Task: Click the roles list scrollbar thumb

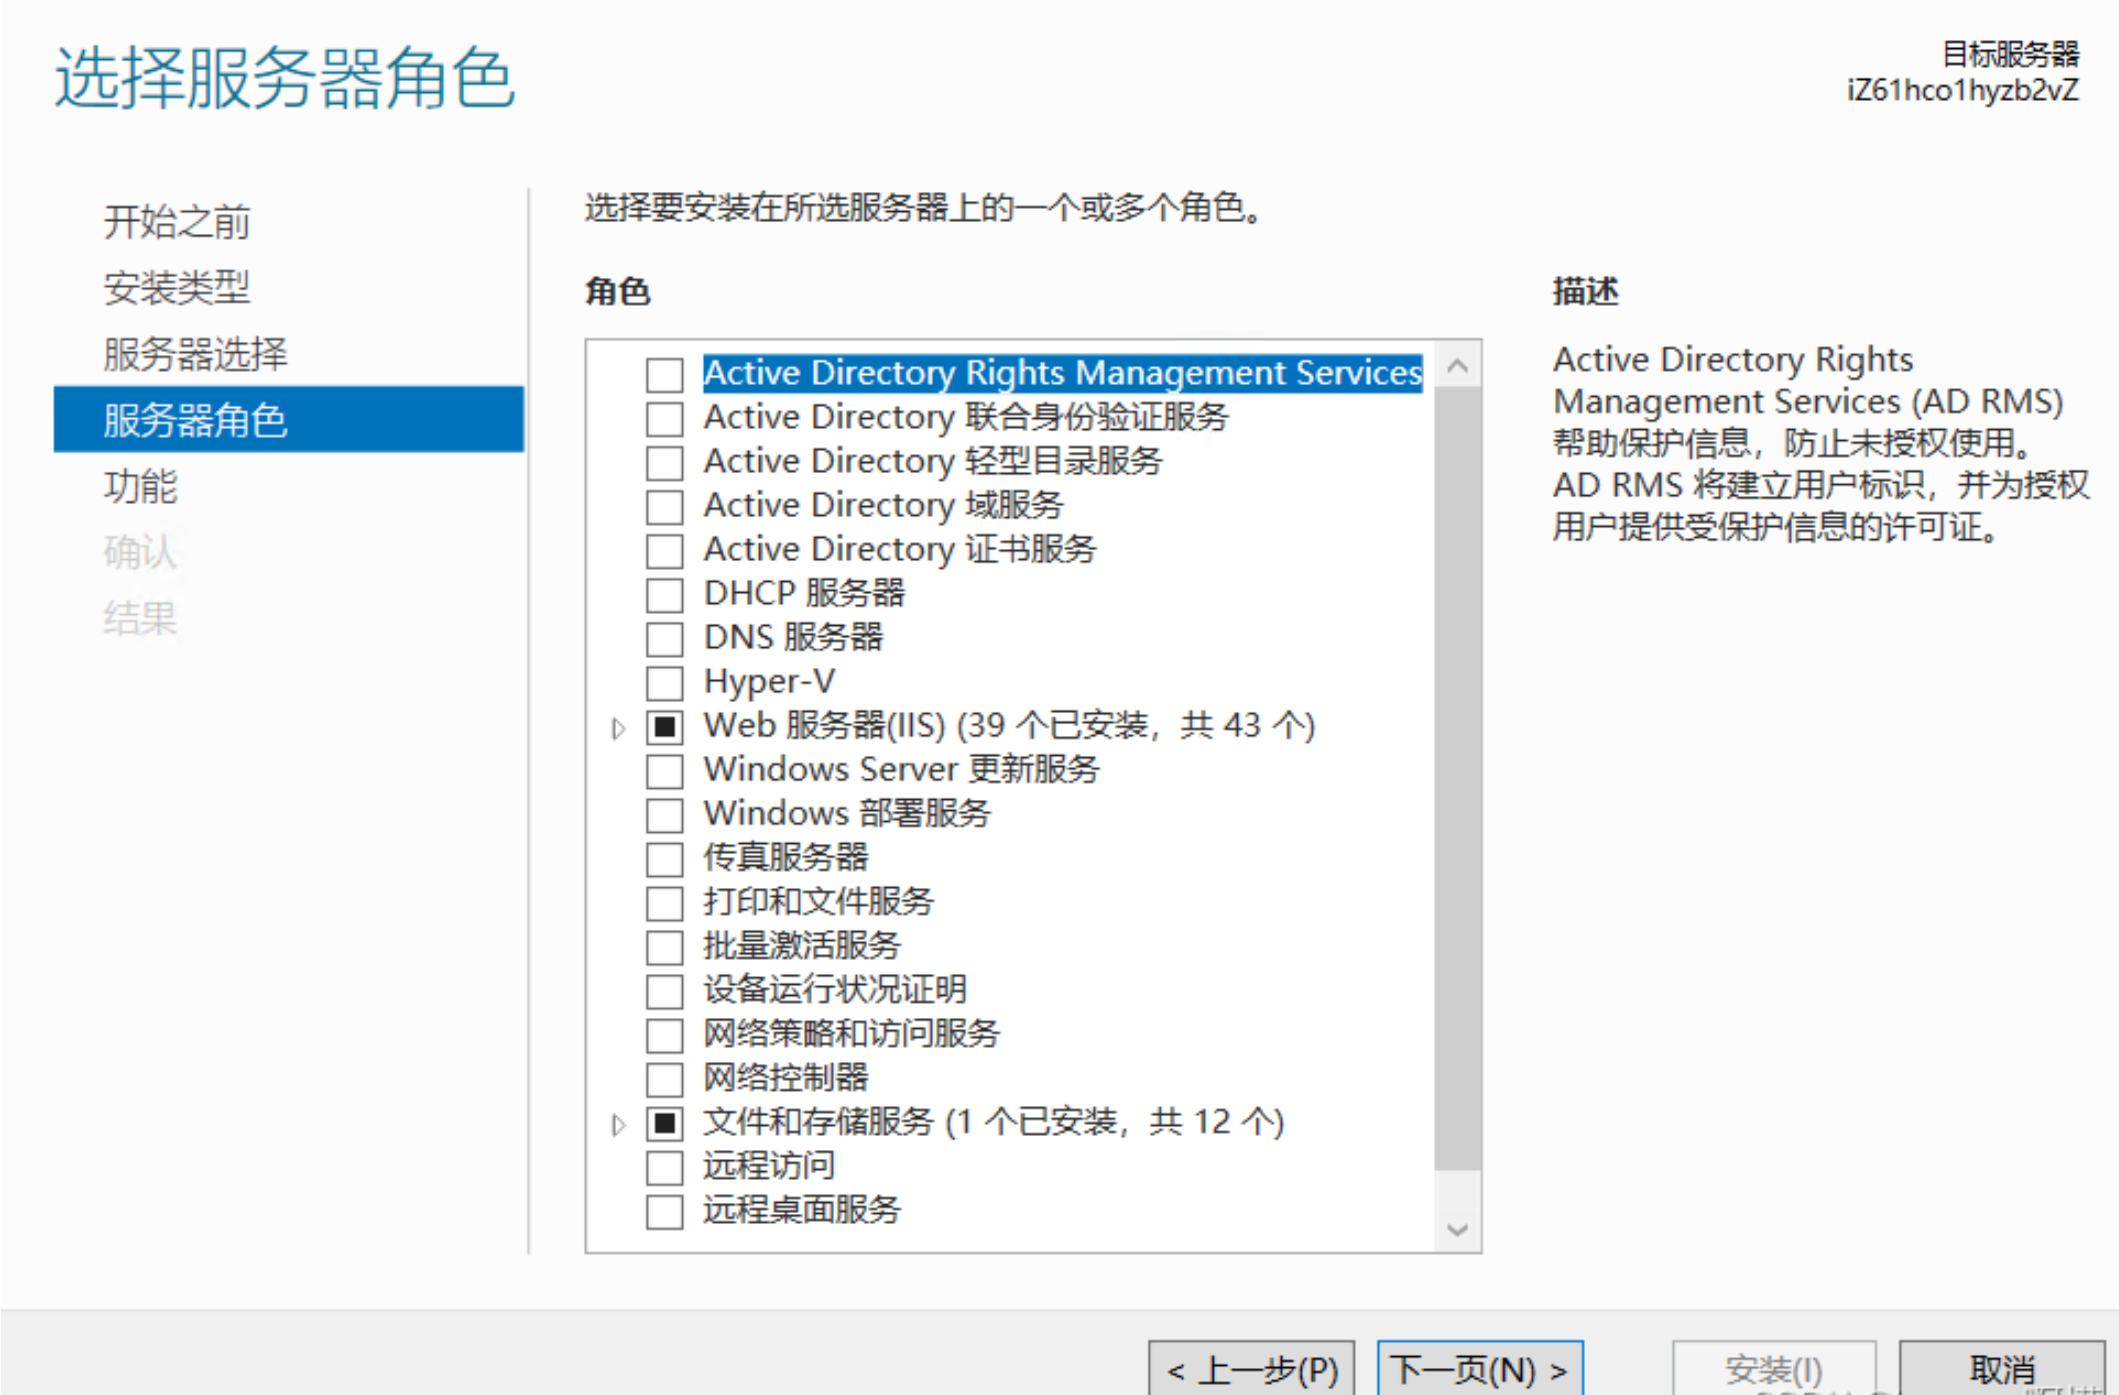Action: [x=1457, y=780]
